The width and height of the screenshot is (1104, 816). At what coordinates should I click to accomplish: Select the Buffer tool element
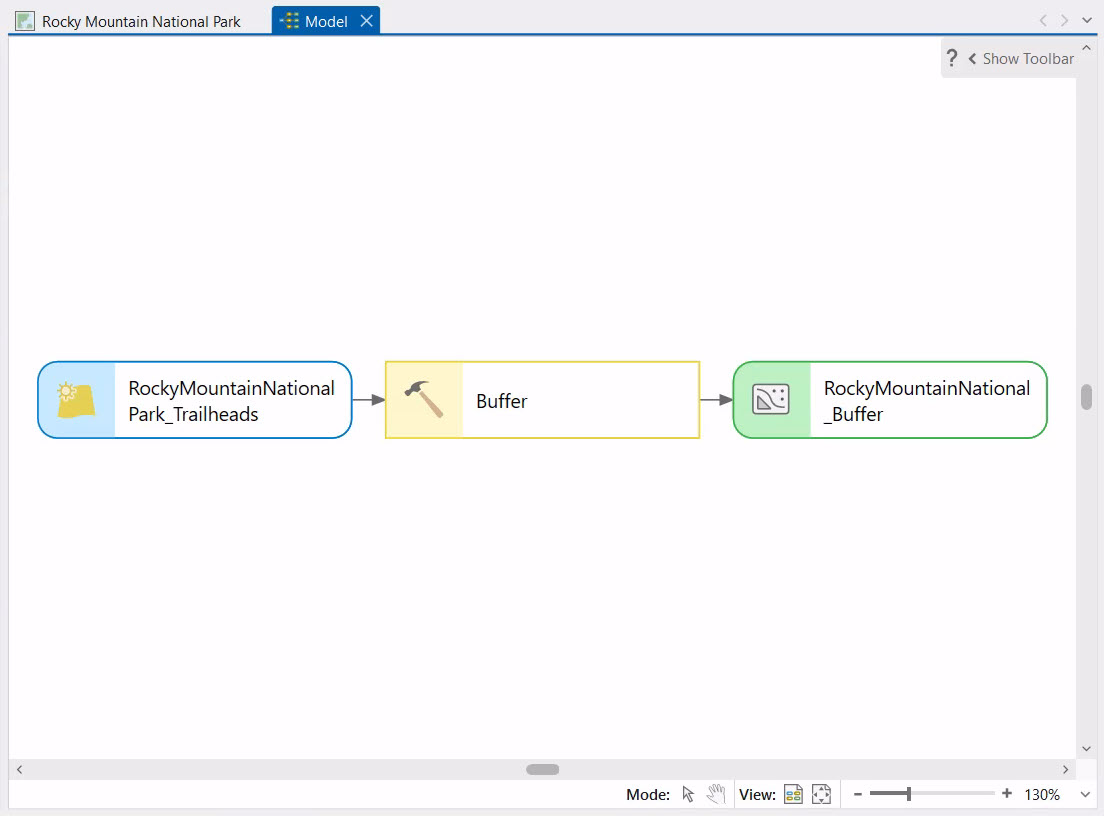tap(542, 400)
